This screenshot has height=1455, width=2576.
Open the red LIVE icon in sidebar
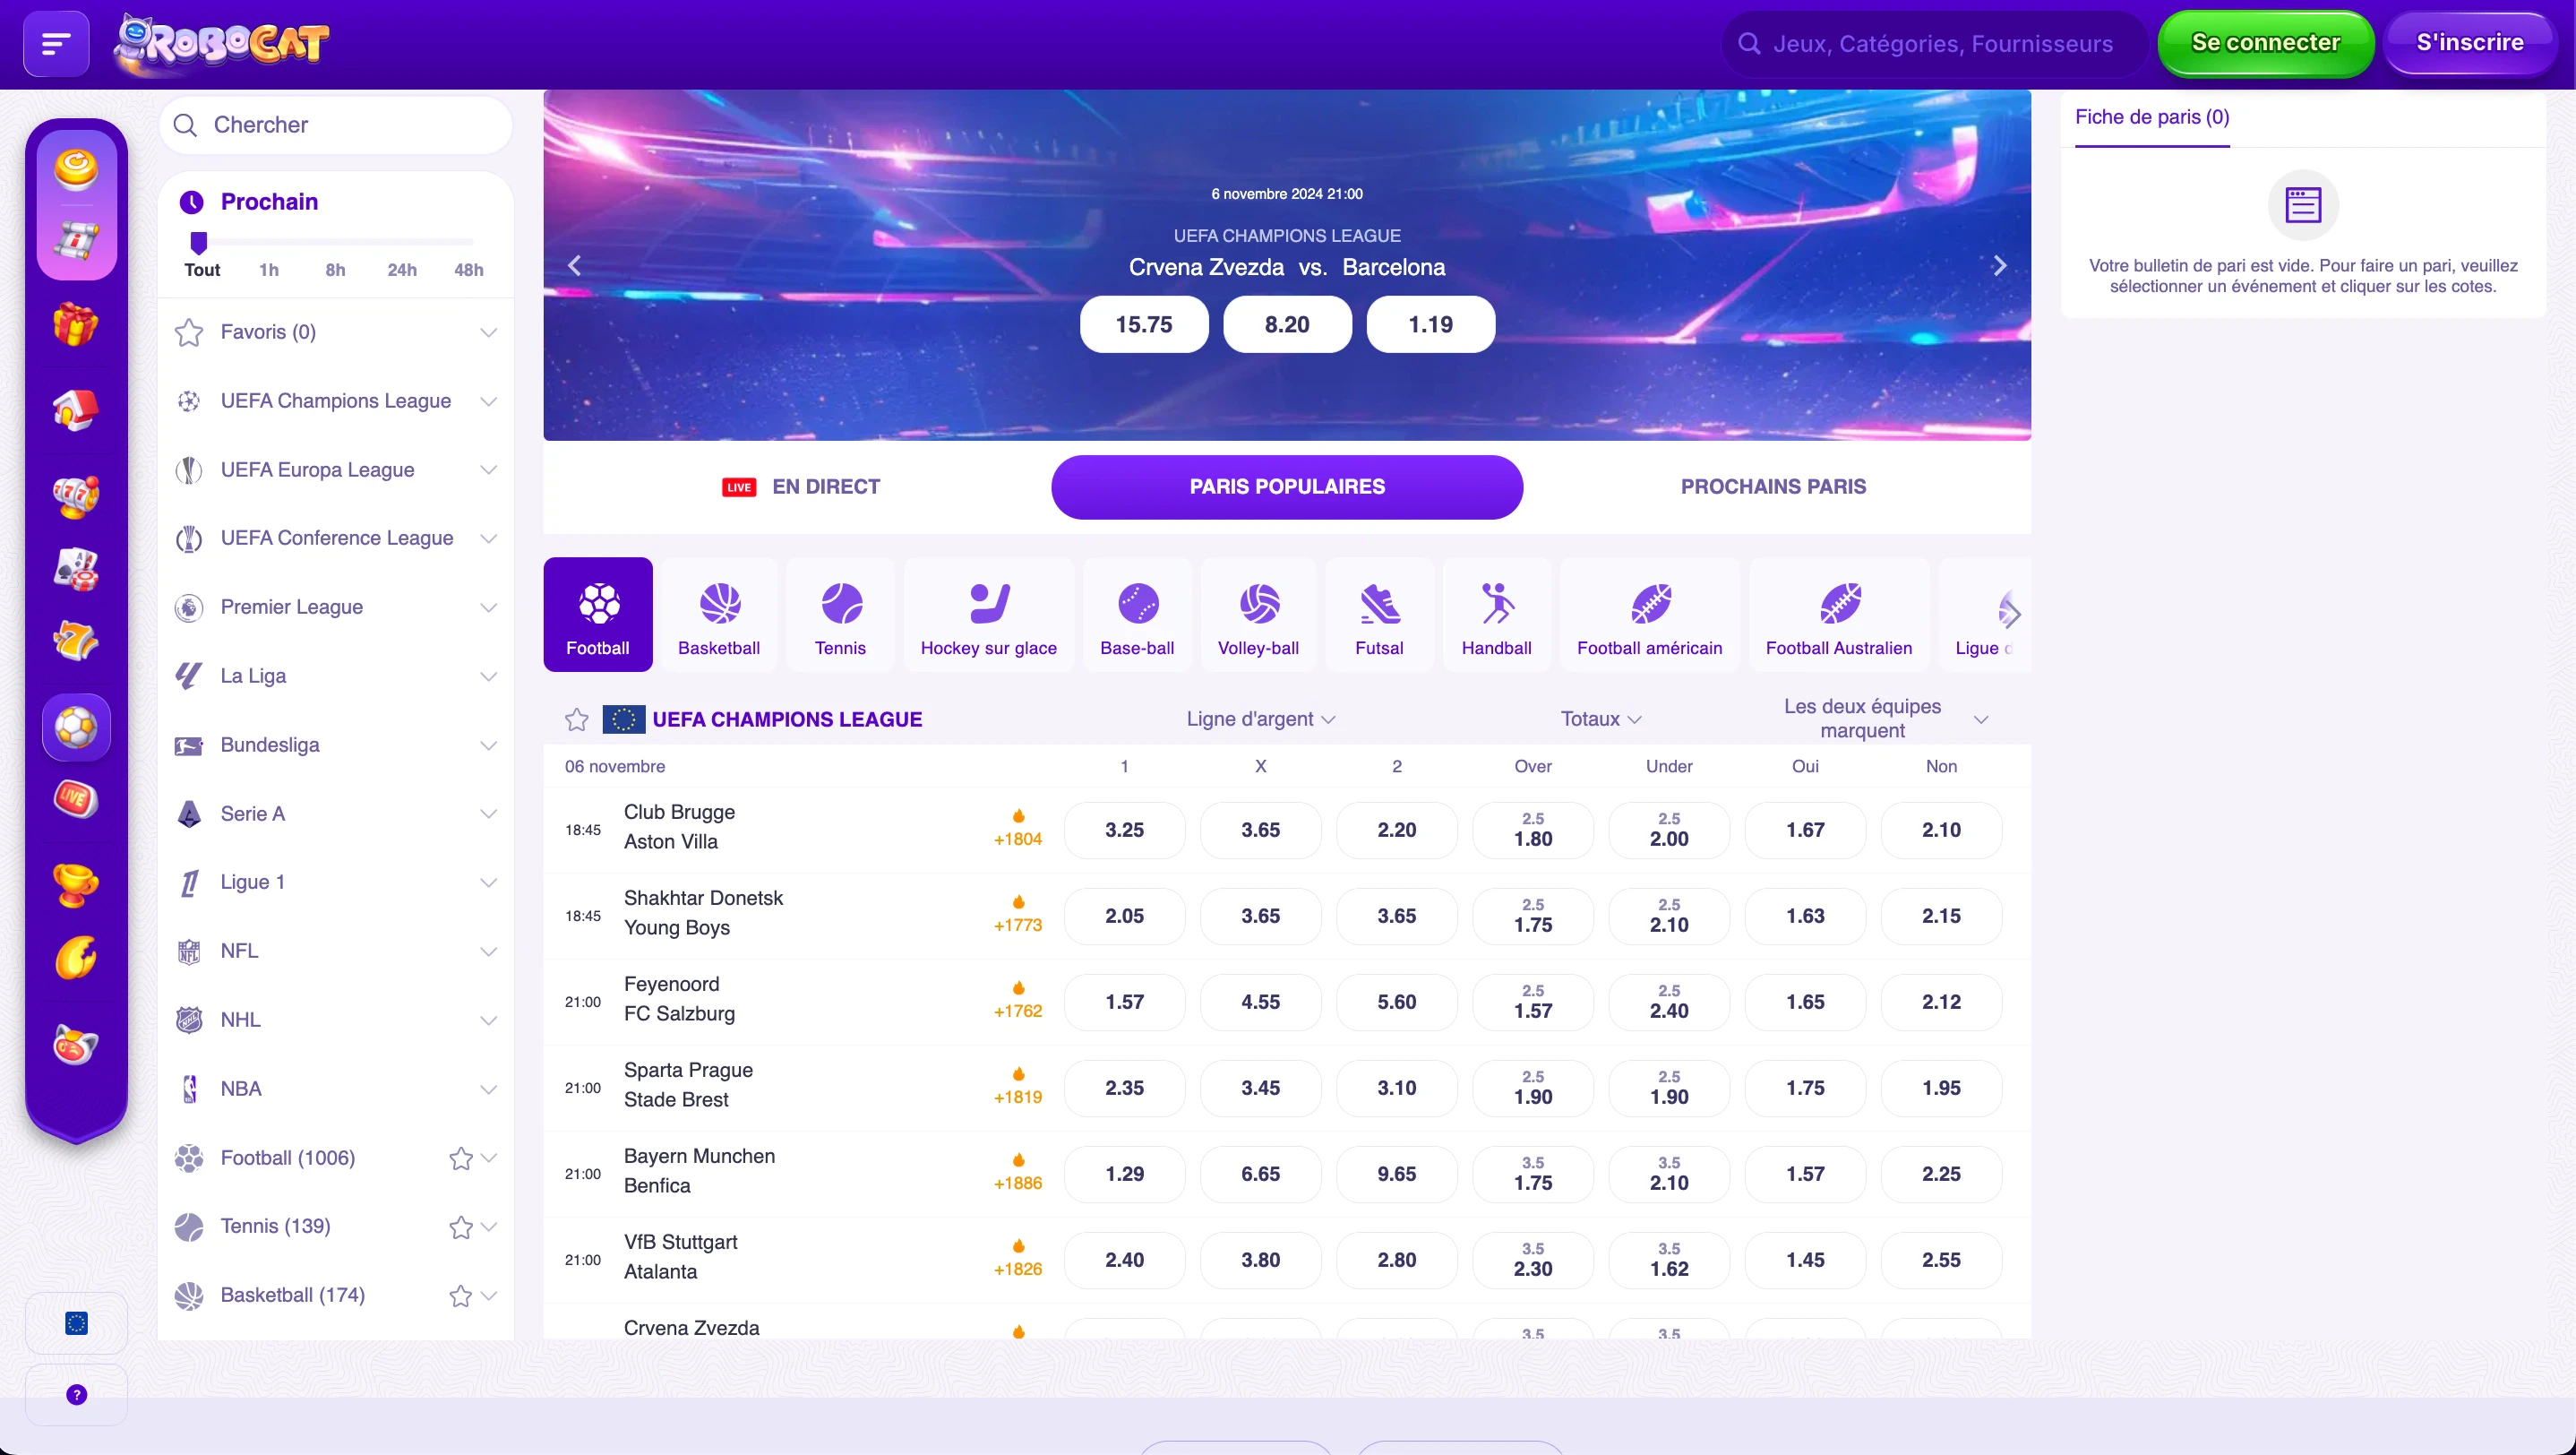[x=76, y=798]
